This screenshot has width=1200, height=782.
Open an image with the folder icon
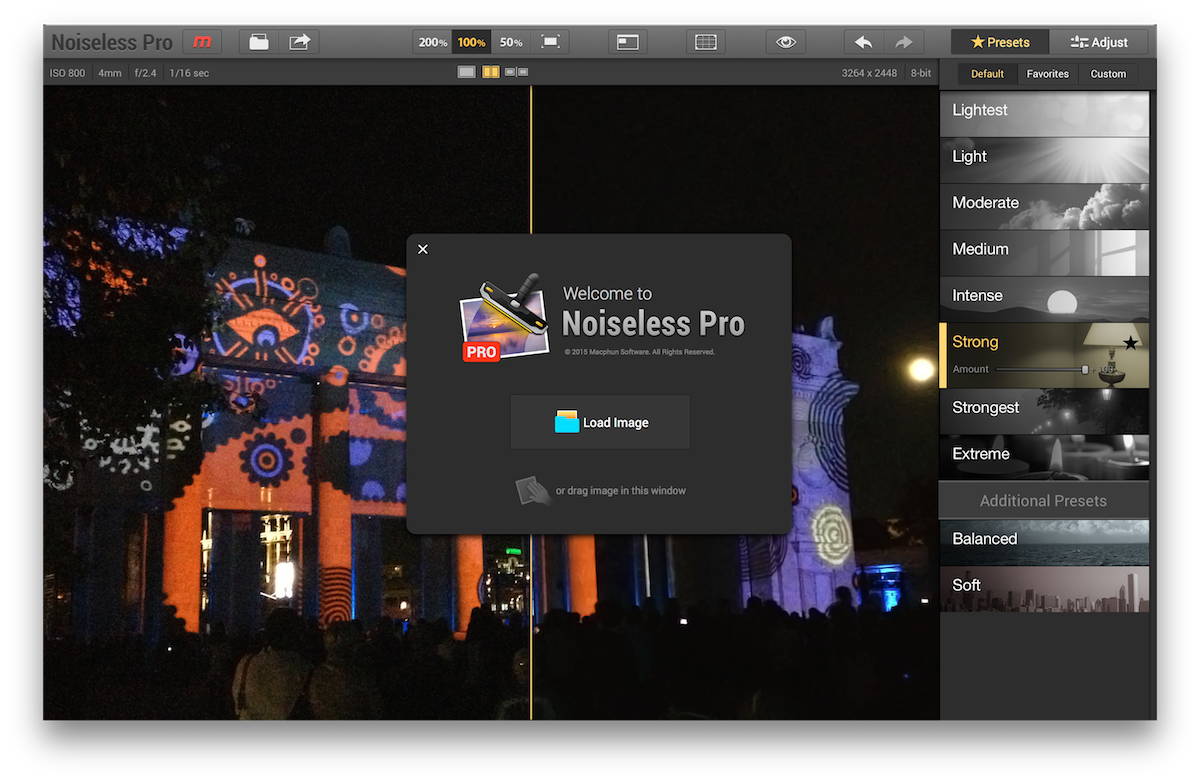point(259,42)
